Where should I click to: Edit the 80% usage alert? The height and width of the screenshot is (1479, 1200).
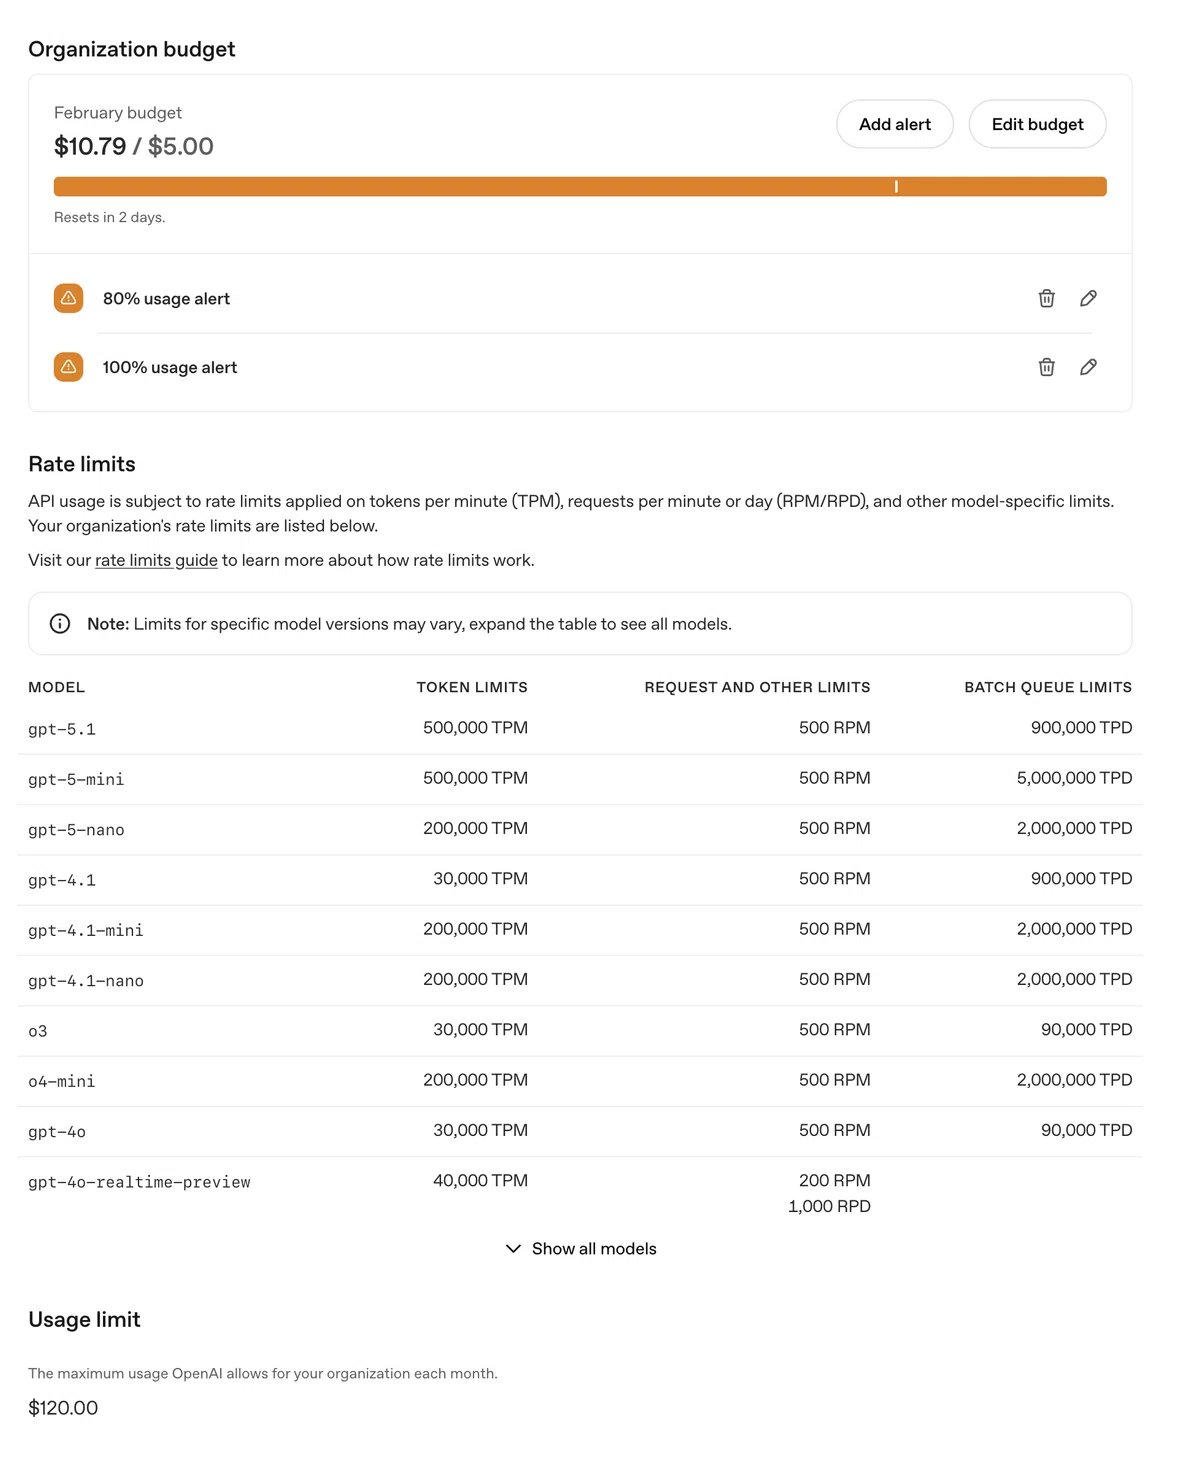click(1088, 298)
